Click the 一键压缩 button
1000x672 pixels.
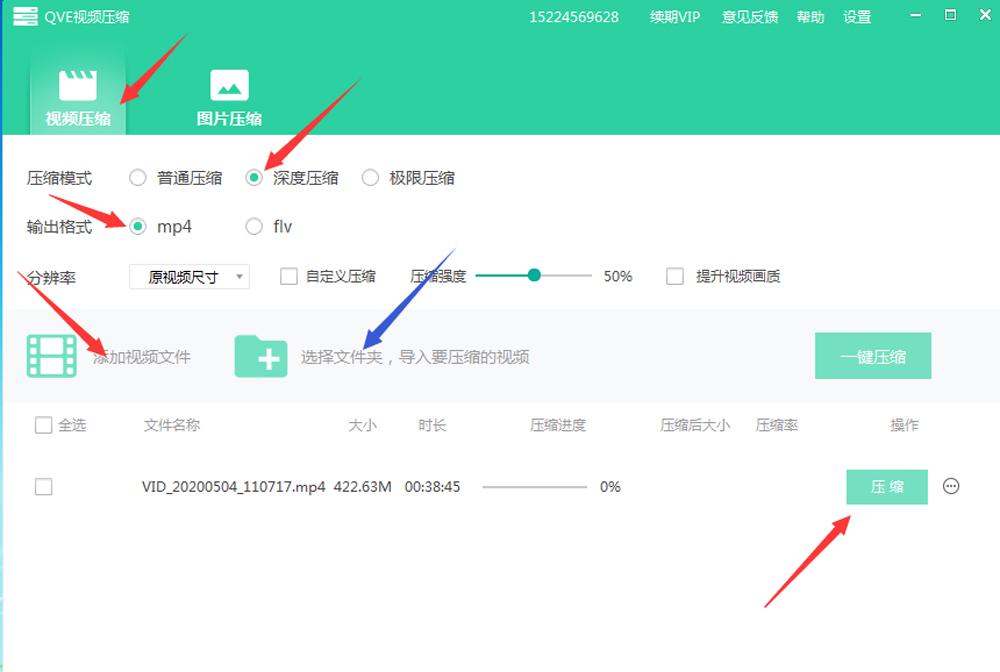click(x=872, y=356)
